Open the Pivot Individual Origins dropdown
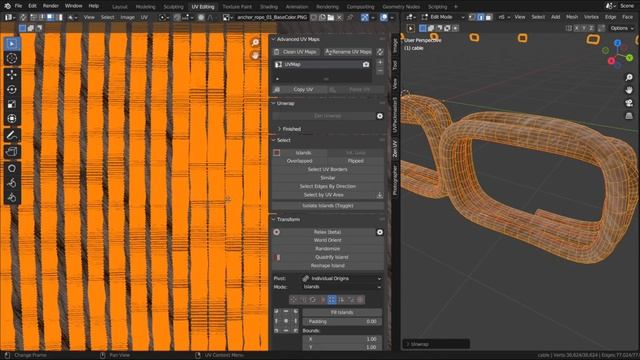 point(342,278)
